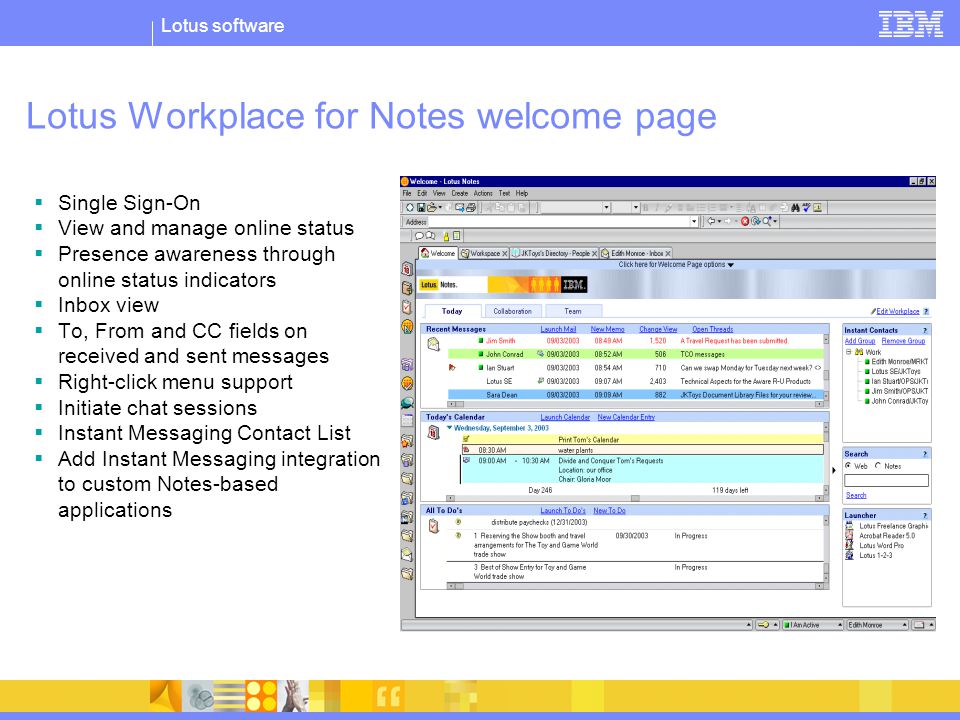Expand the Welcome Page options arrow
960x720 pixels.
coord(730,265)
